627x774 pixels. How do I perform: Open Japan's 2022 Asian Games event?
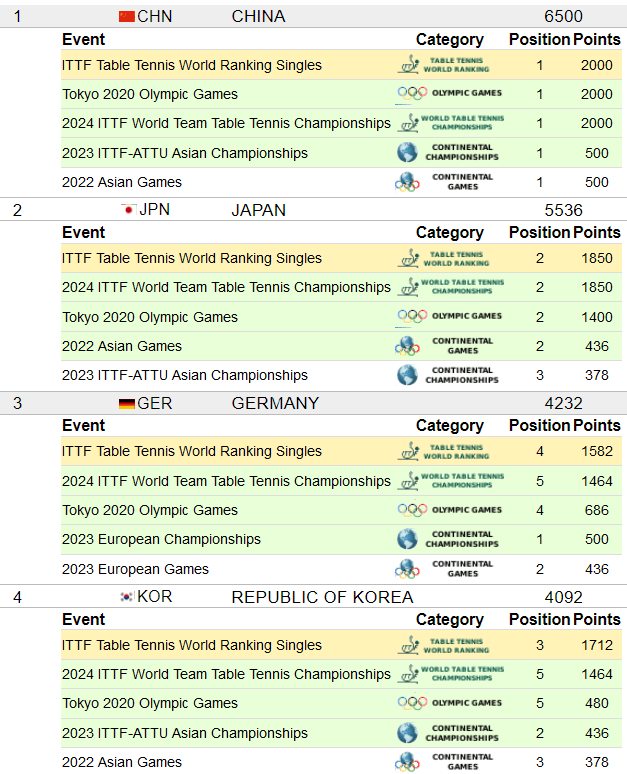[121, 346]
